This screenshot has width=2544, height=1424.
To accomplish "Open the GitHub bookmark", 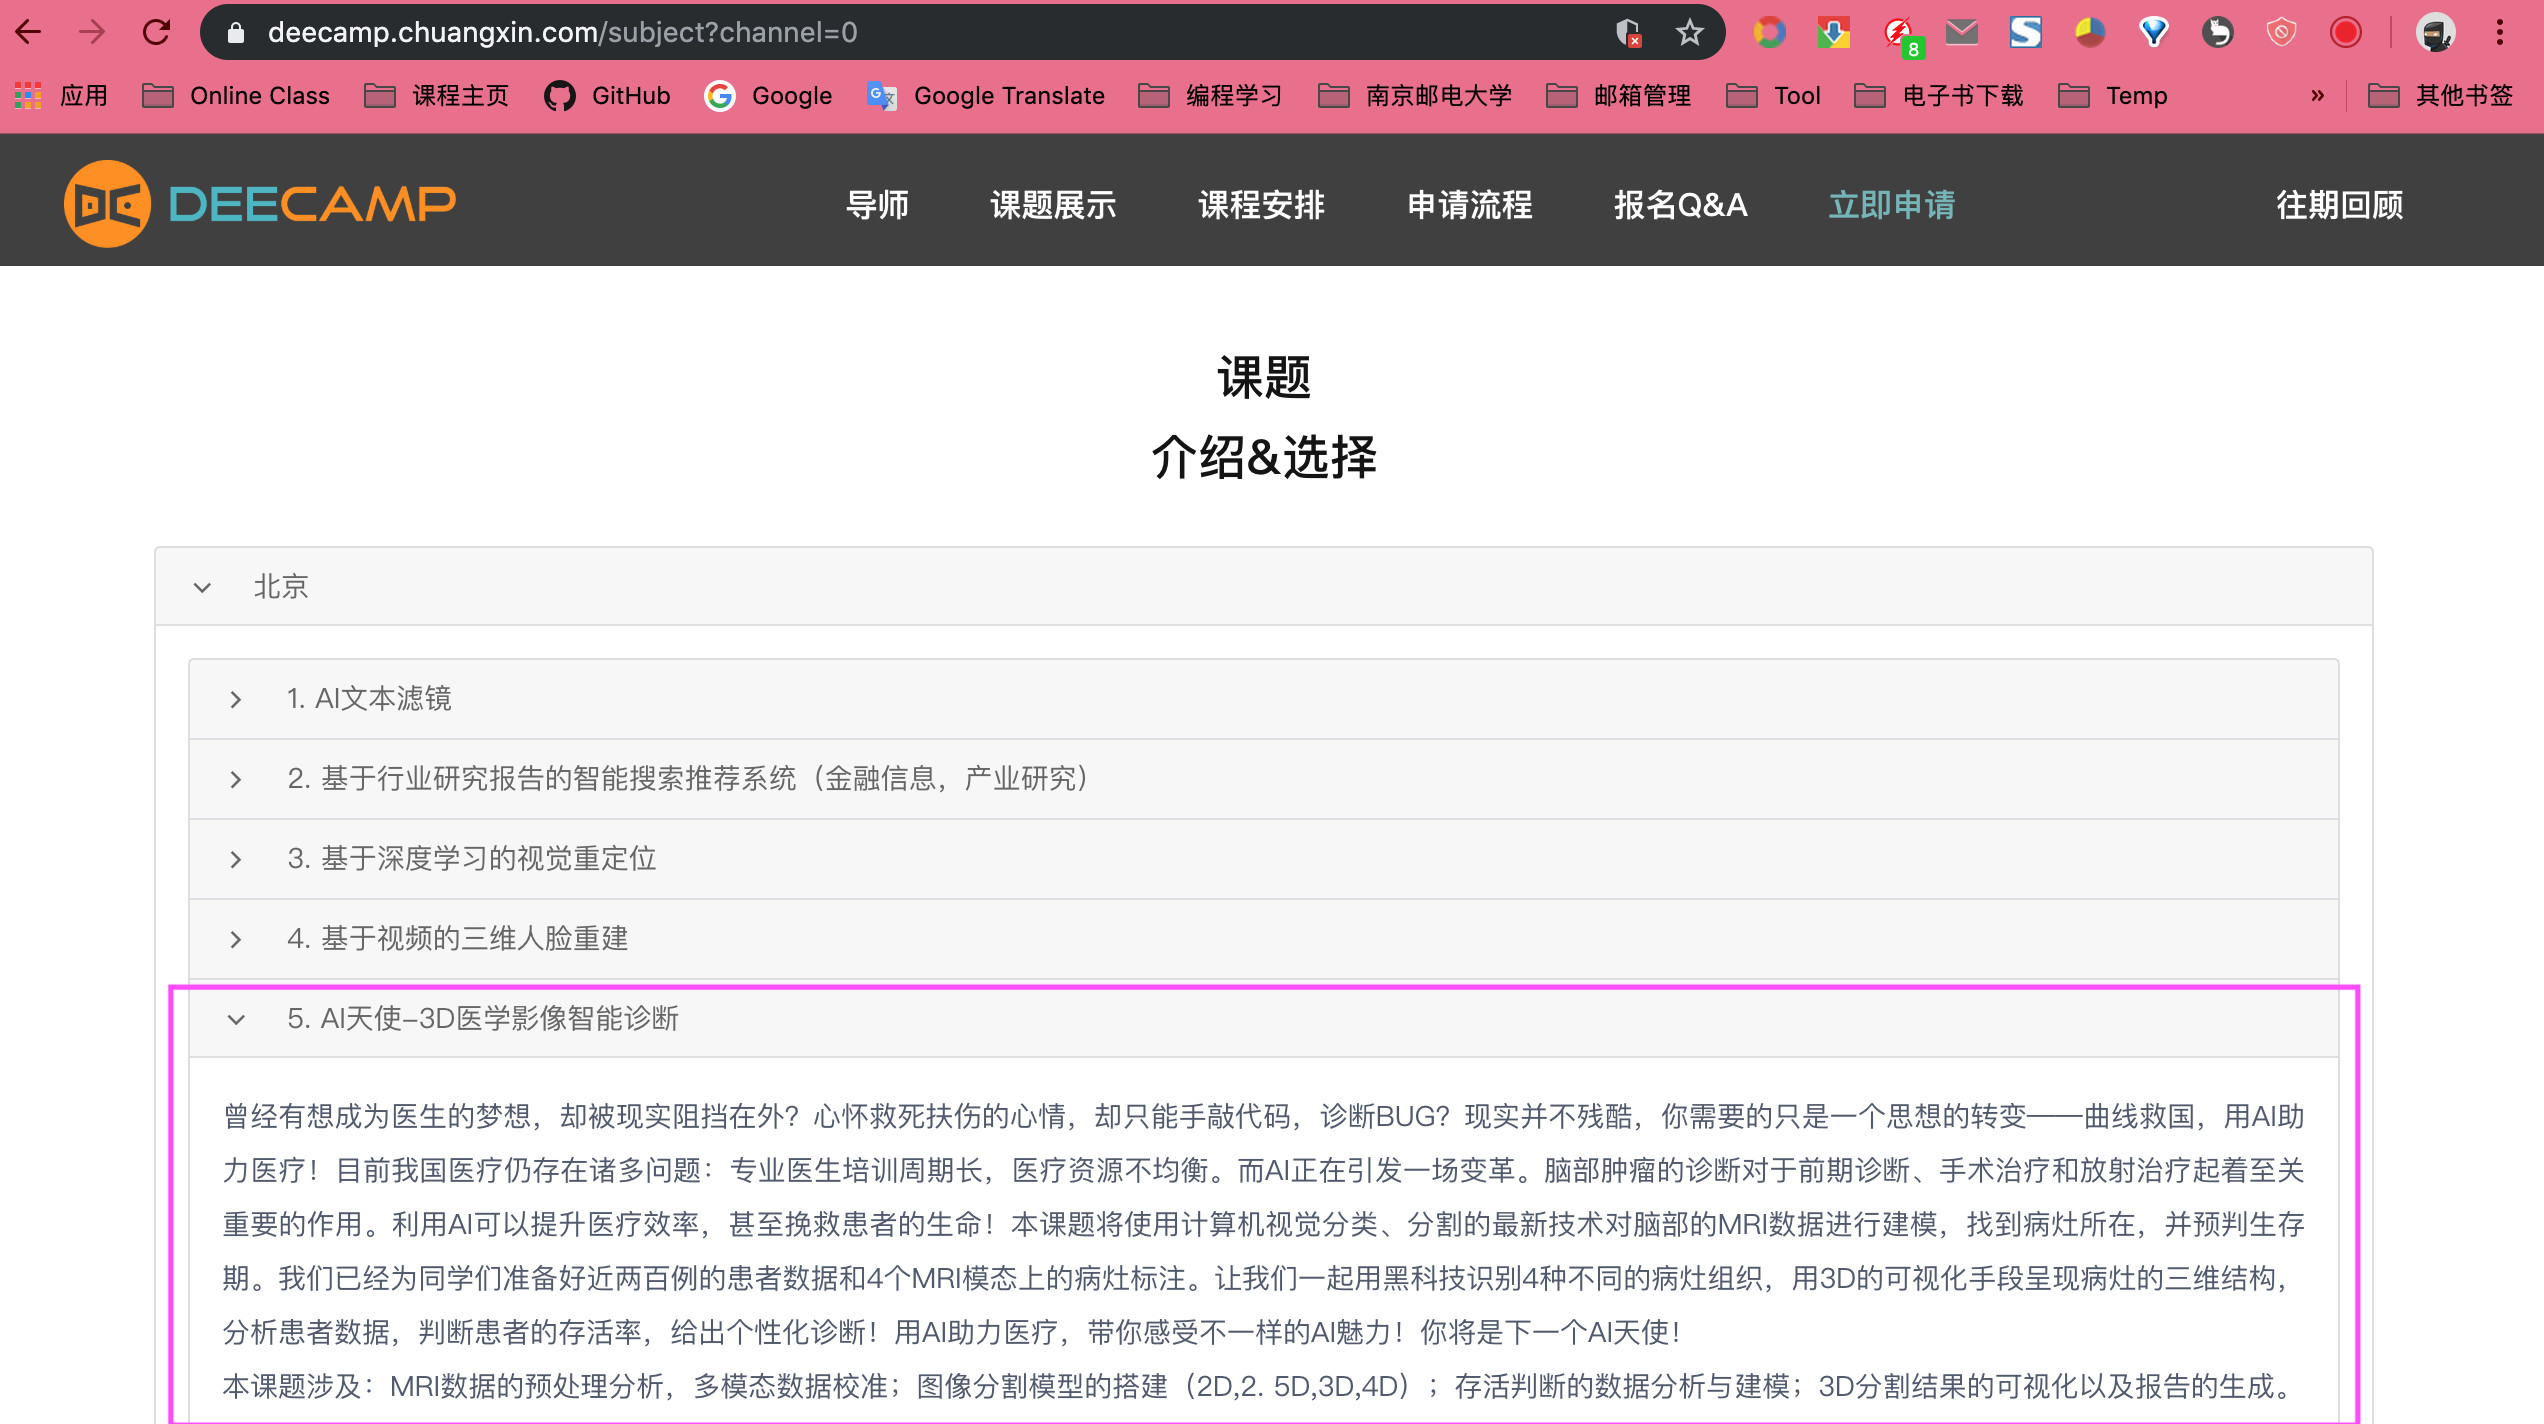I will coord(607,96).
